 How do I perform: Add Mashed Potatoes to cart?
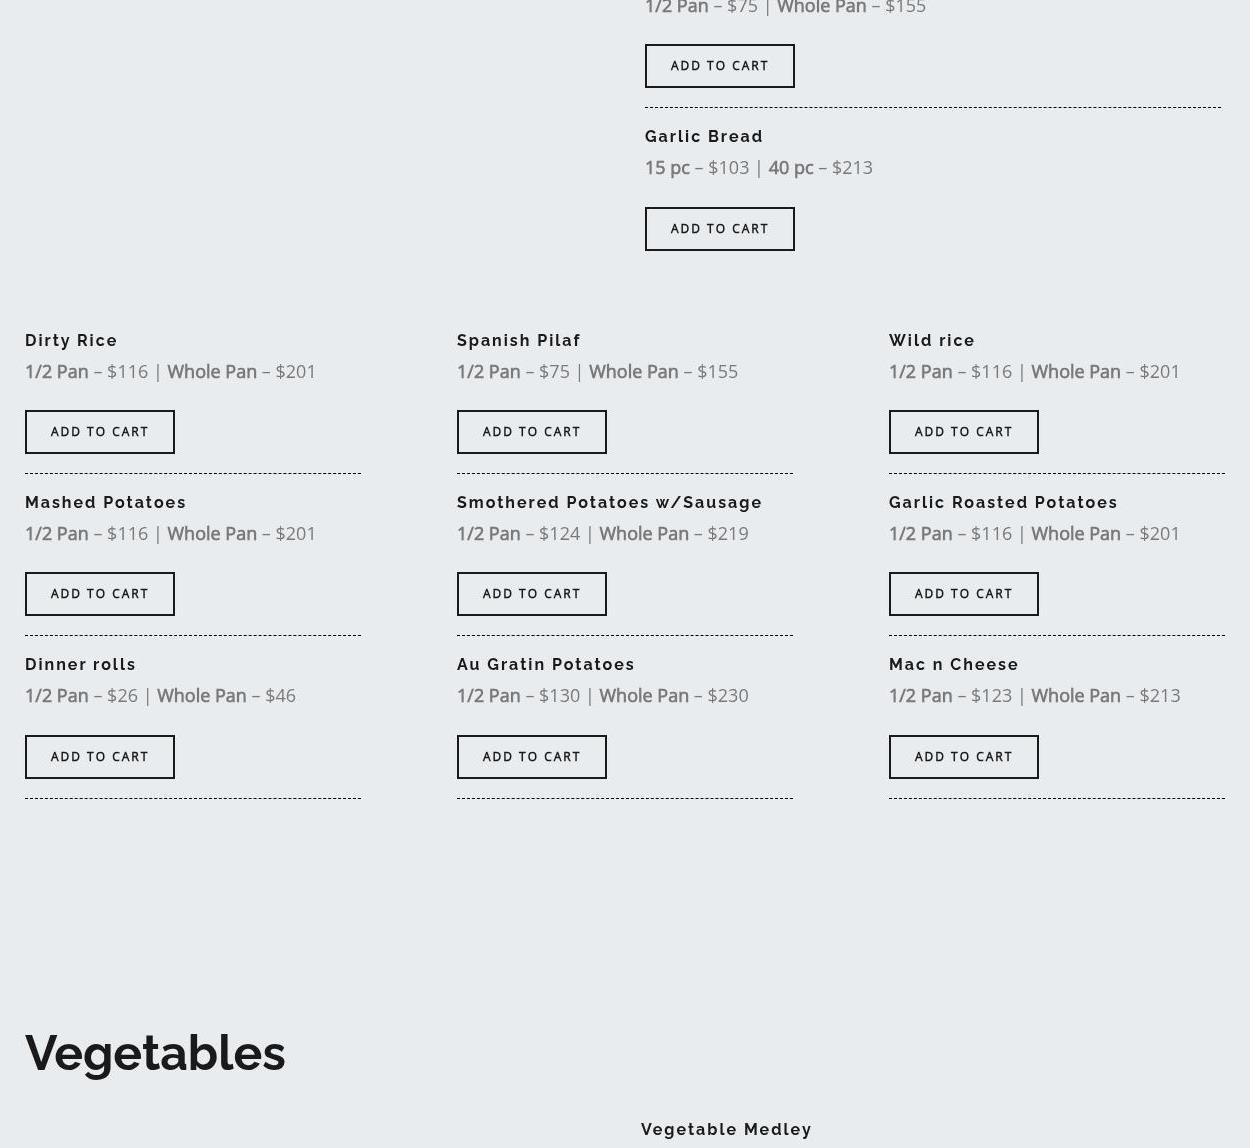tap(99, 594)
